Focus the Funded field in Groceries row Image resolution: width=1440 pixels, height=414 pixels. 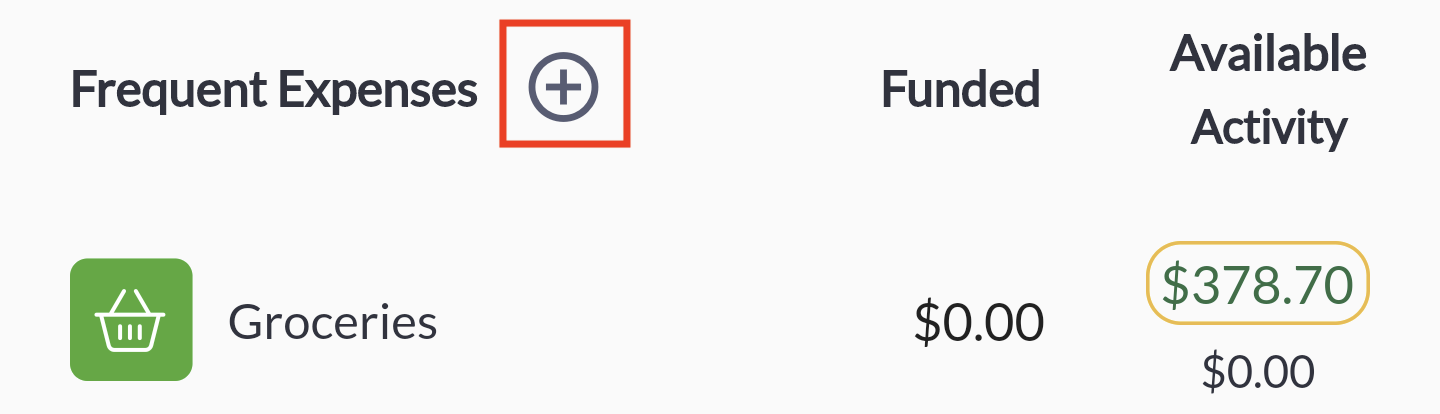pyautogui.click(x=979, y=322)
